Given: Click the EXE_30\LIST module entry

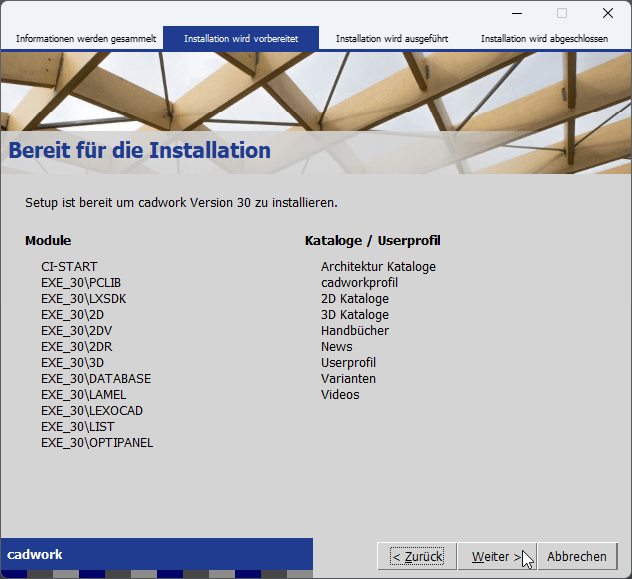Looking at the screenshot, I should (x=78, y=427).
